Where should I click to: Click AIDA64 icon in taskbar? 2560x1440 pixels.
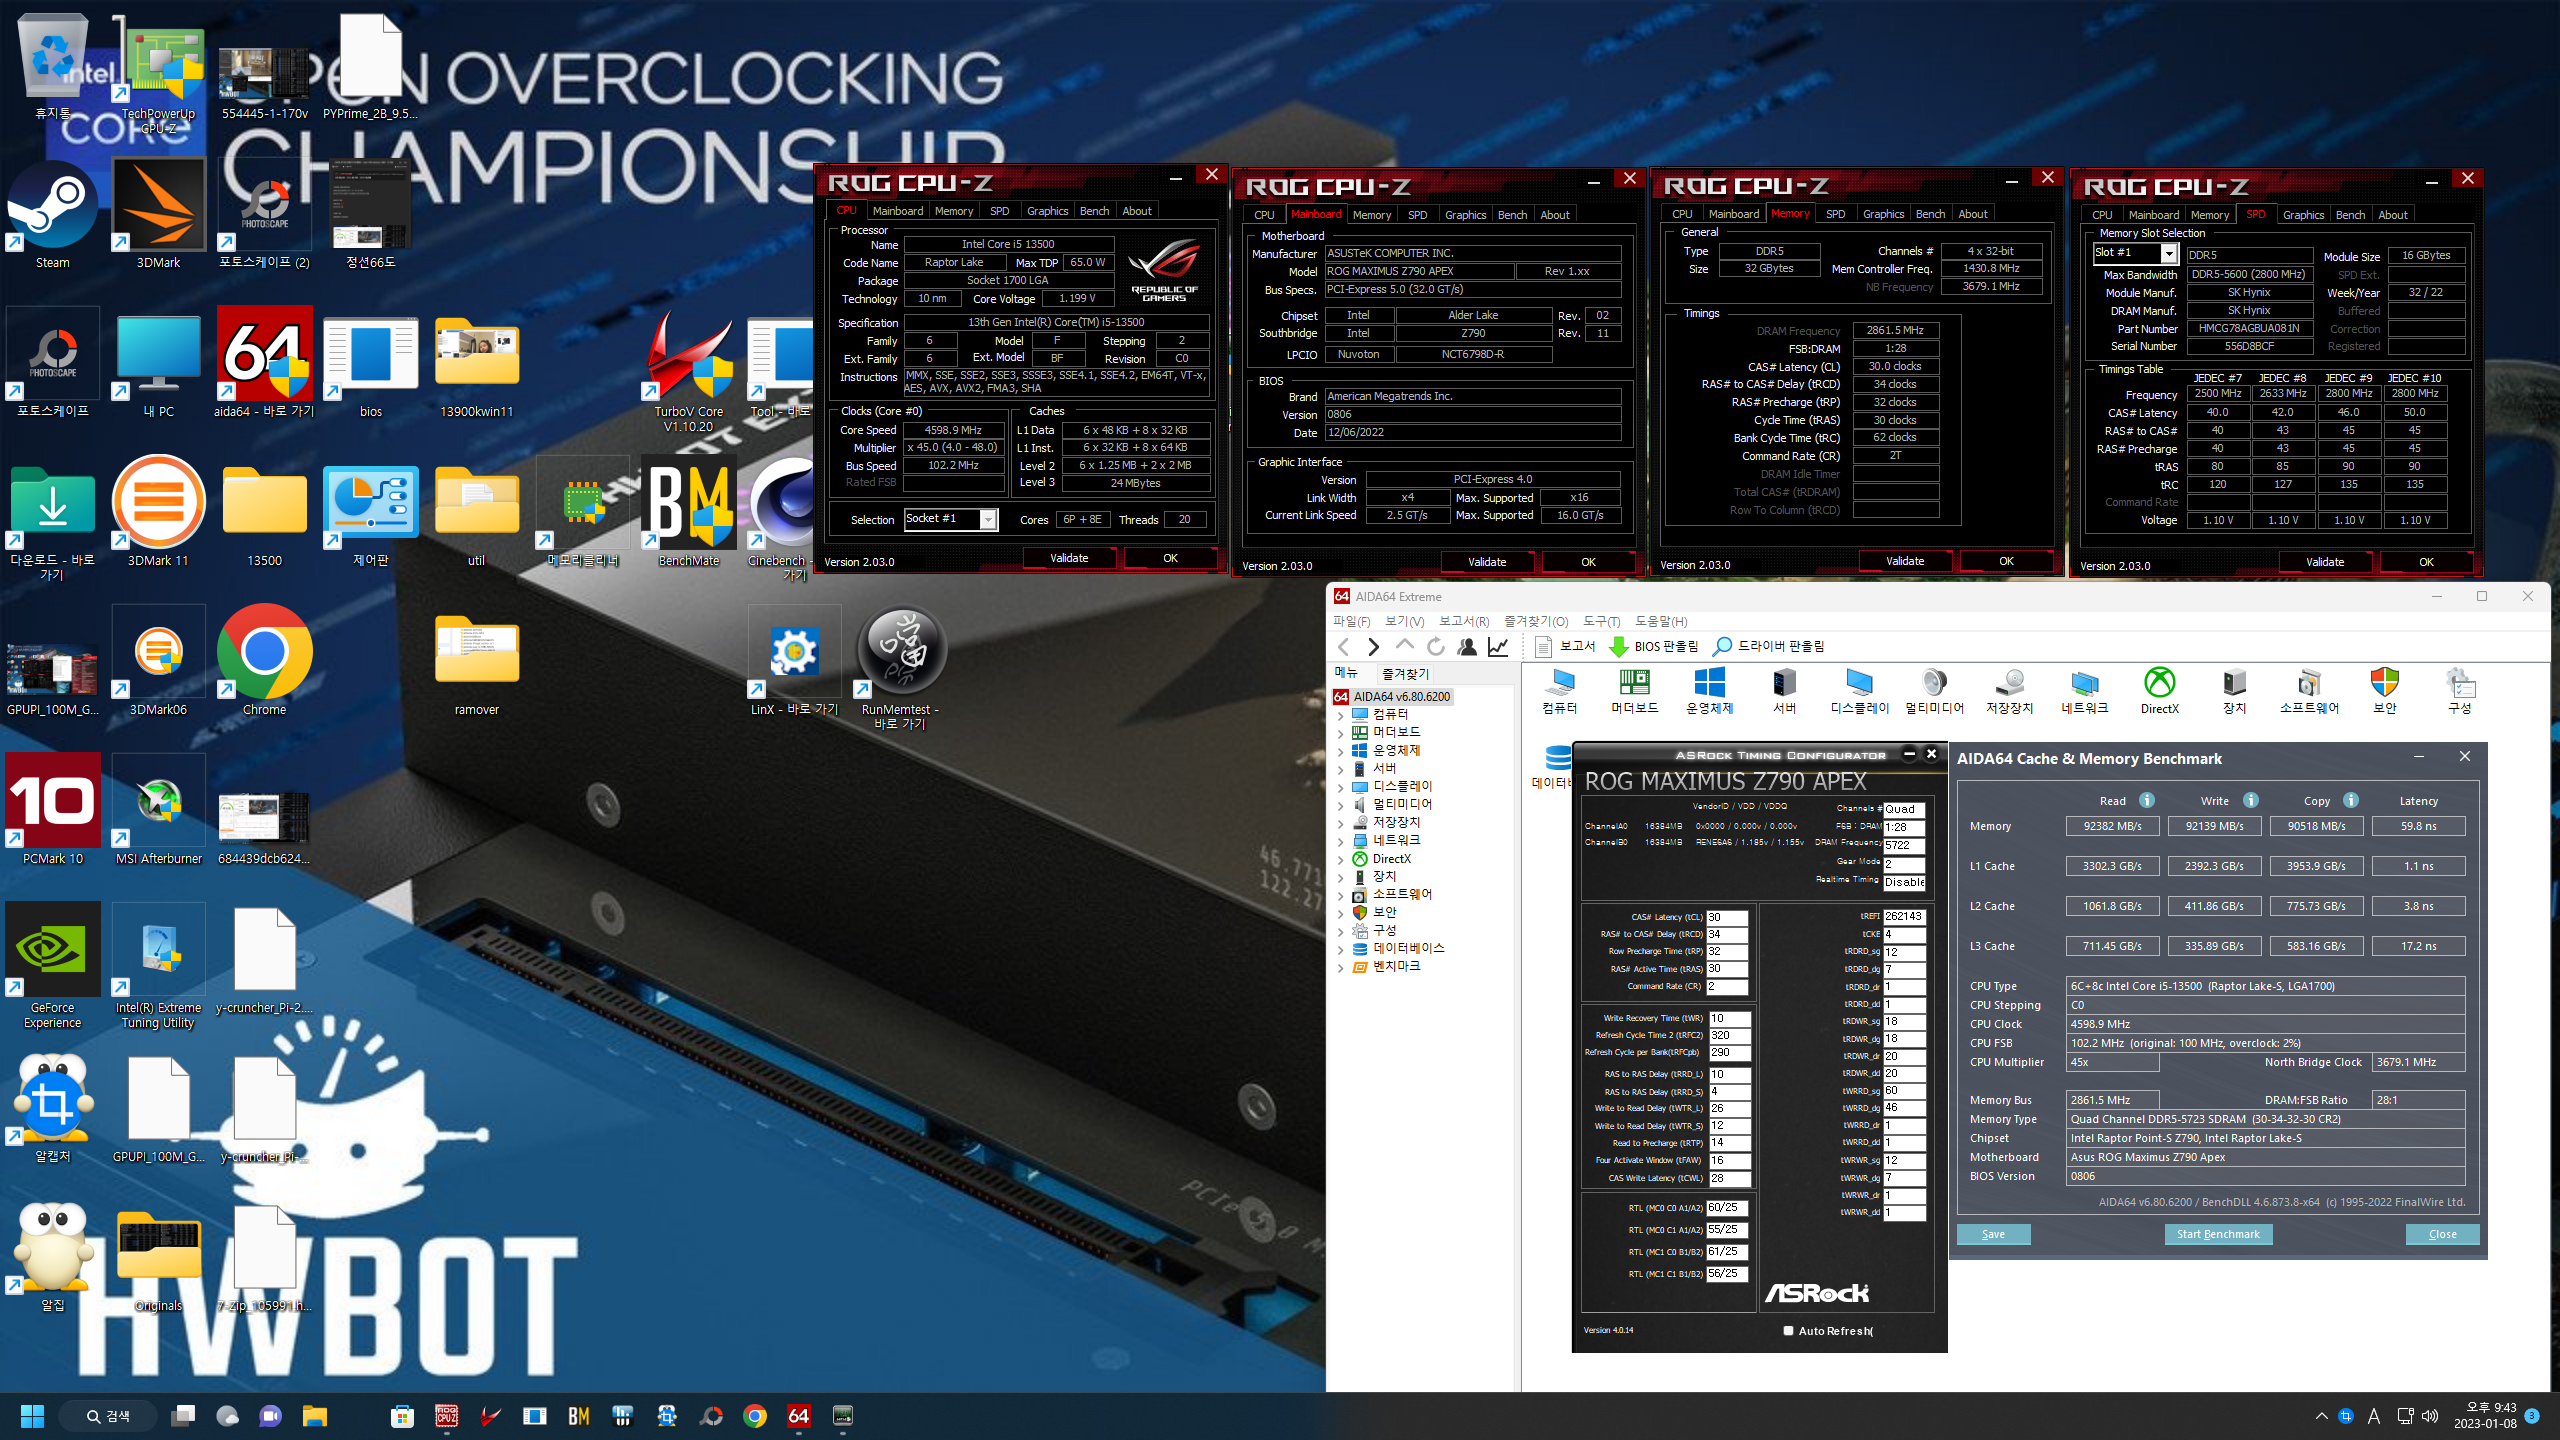pos(798,1416)
